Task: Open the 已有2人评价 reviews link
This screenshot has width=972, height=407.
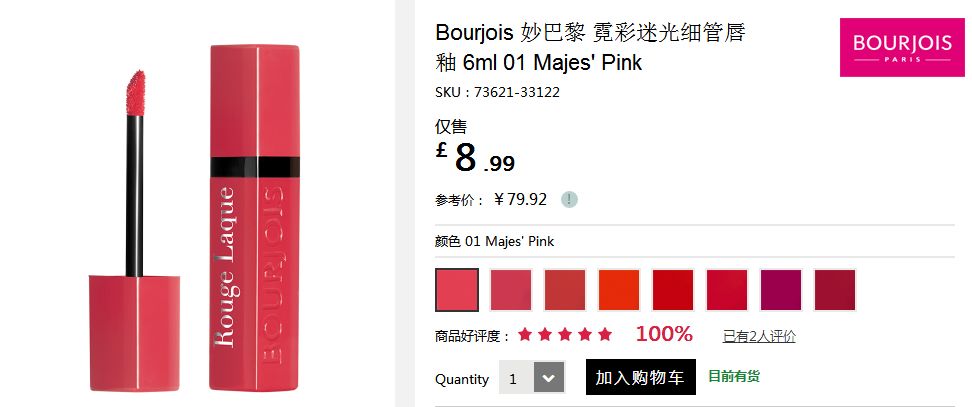Action: pos(759,336)
